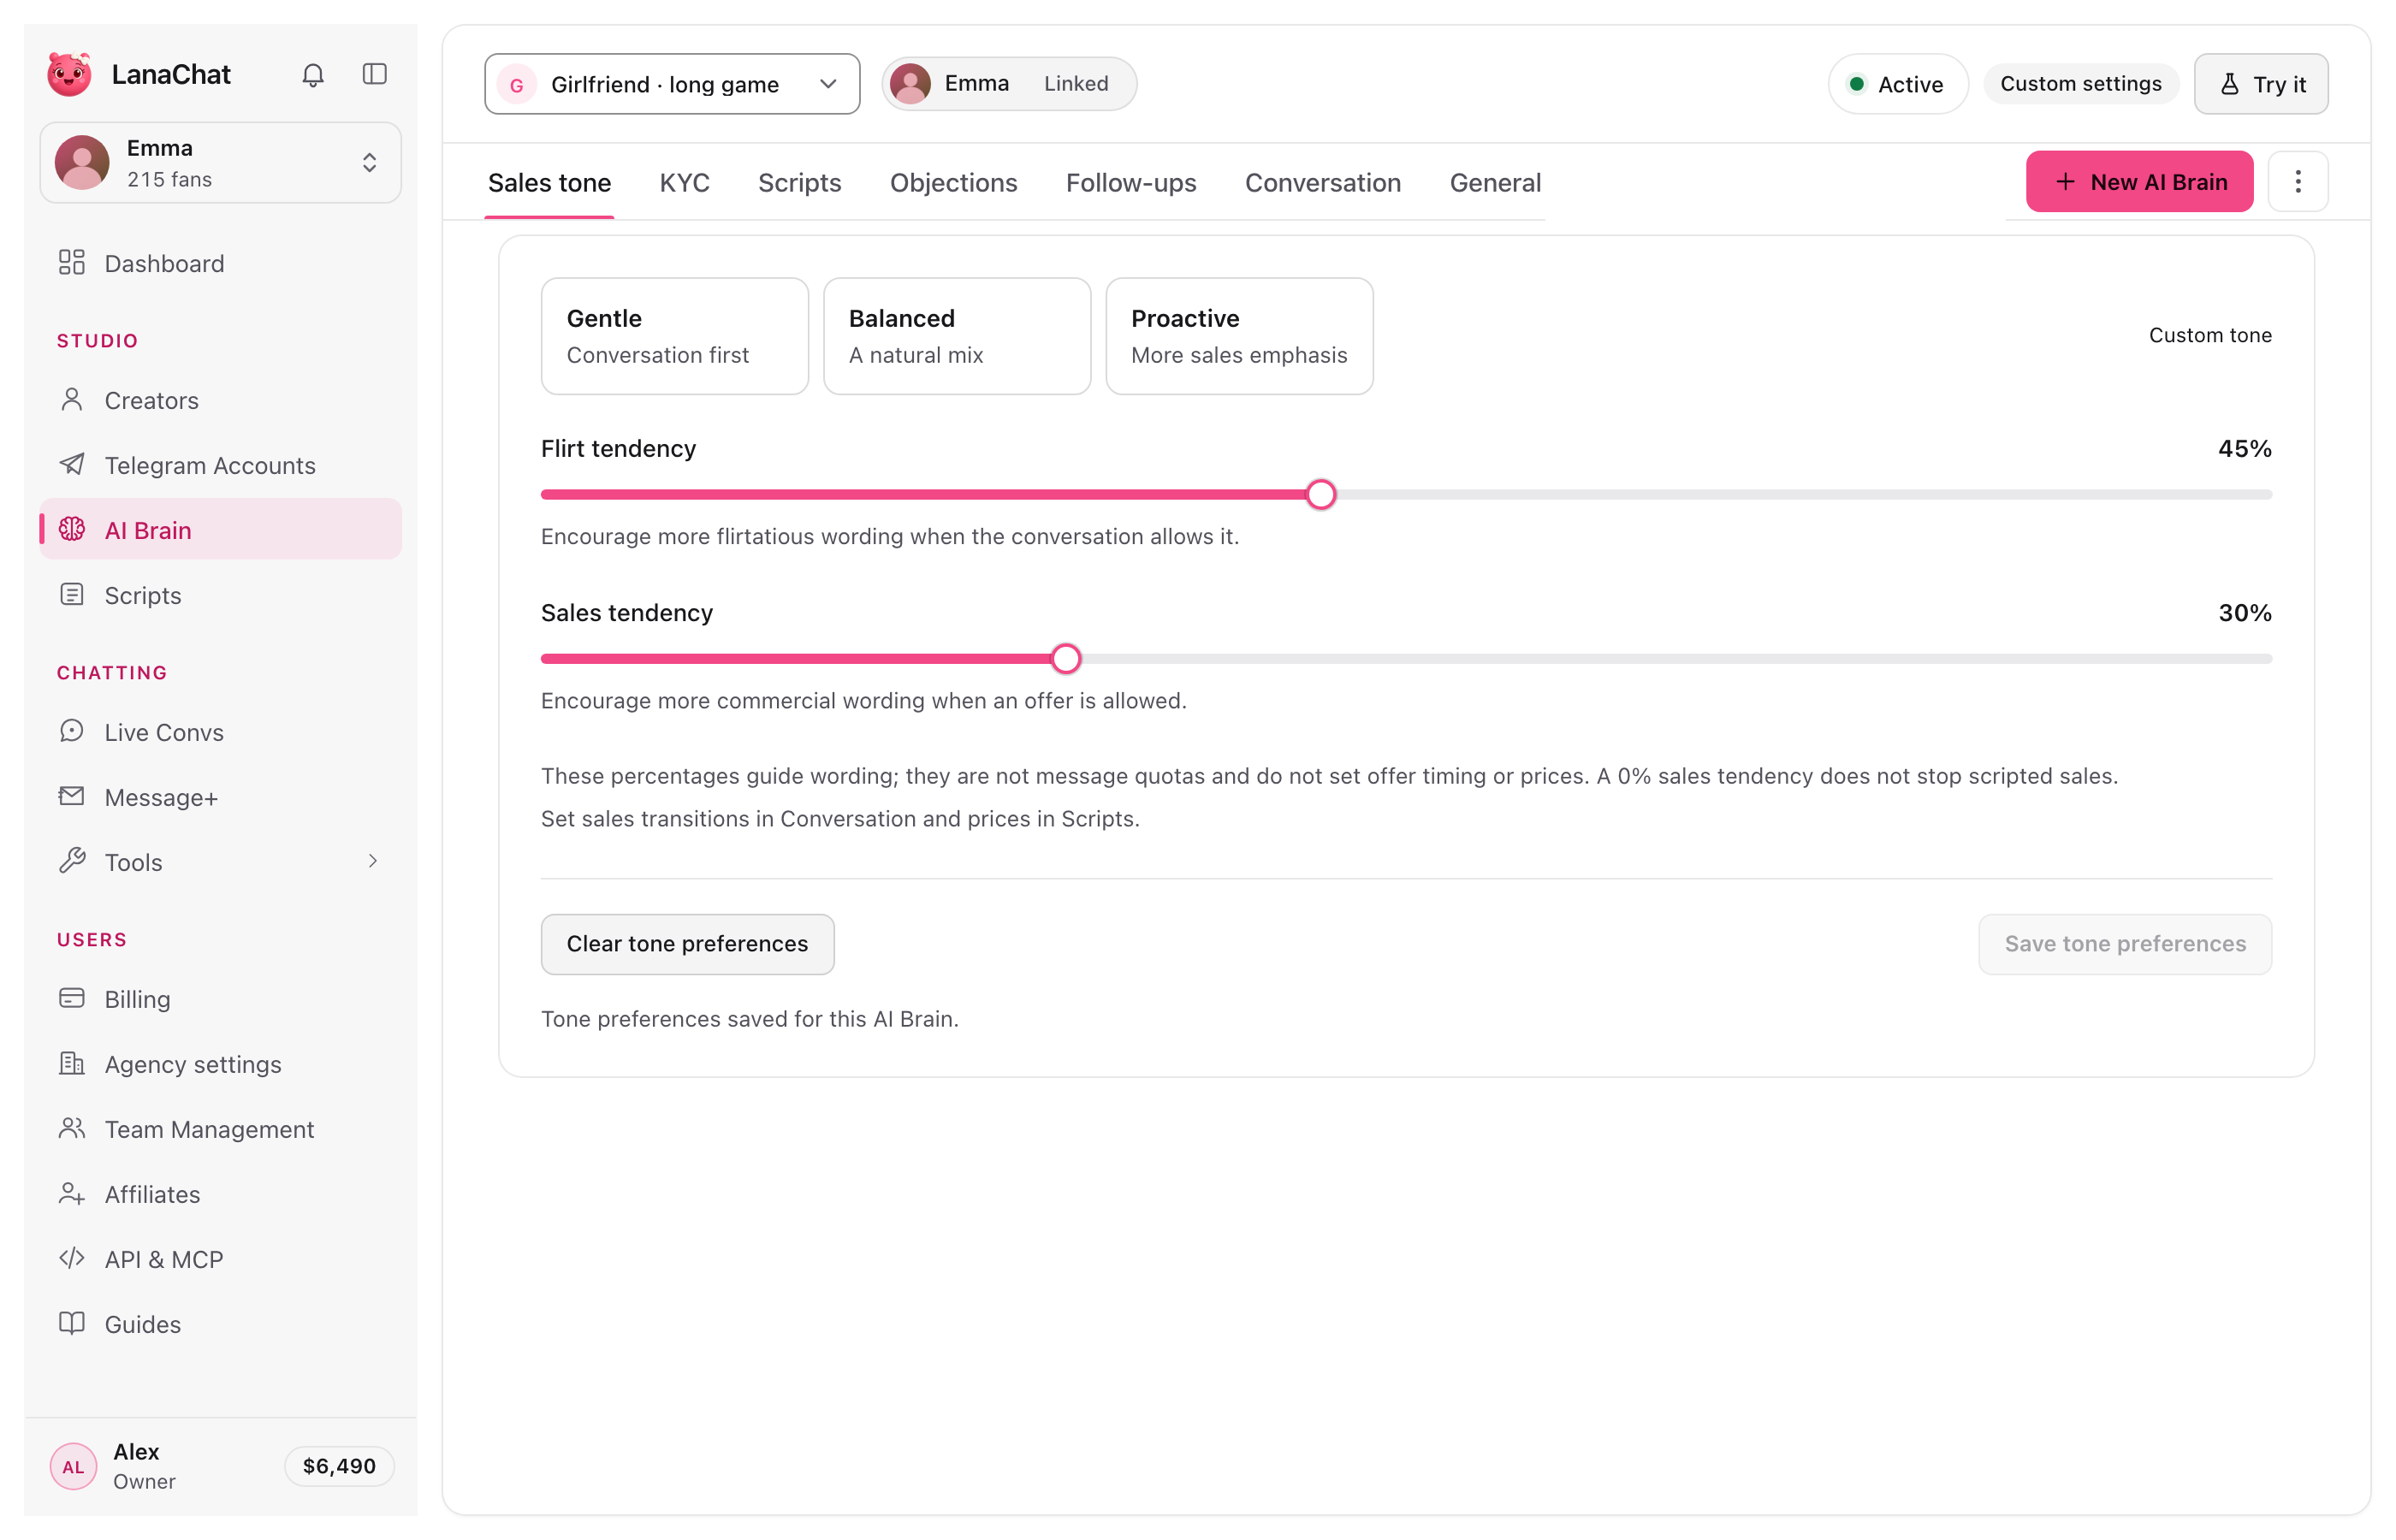Collapse the sidebar panel icon
This screenshot has width=2396, height=1540.
[x=375, y=74]
